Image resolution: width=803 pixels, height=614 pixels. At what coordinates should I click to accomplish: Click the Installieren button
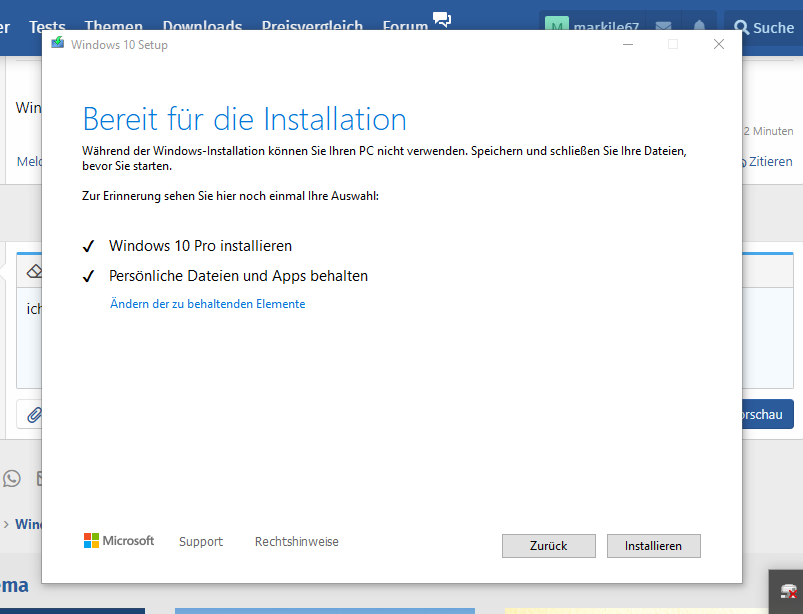point(653,546)
